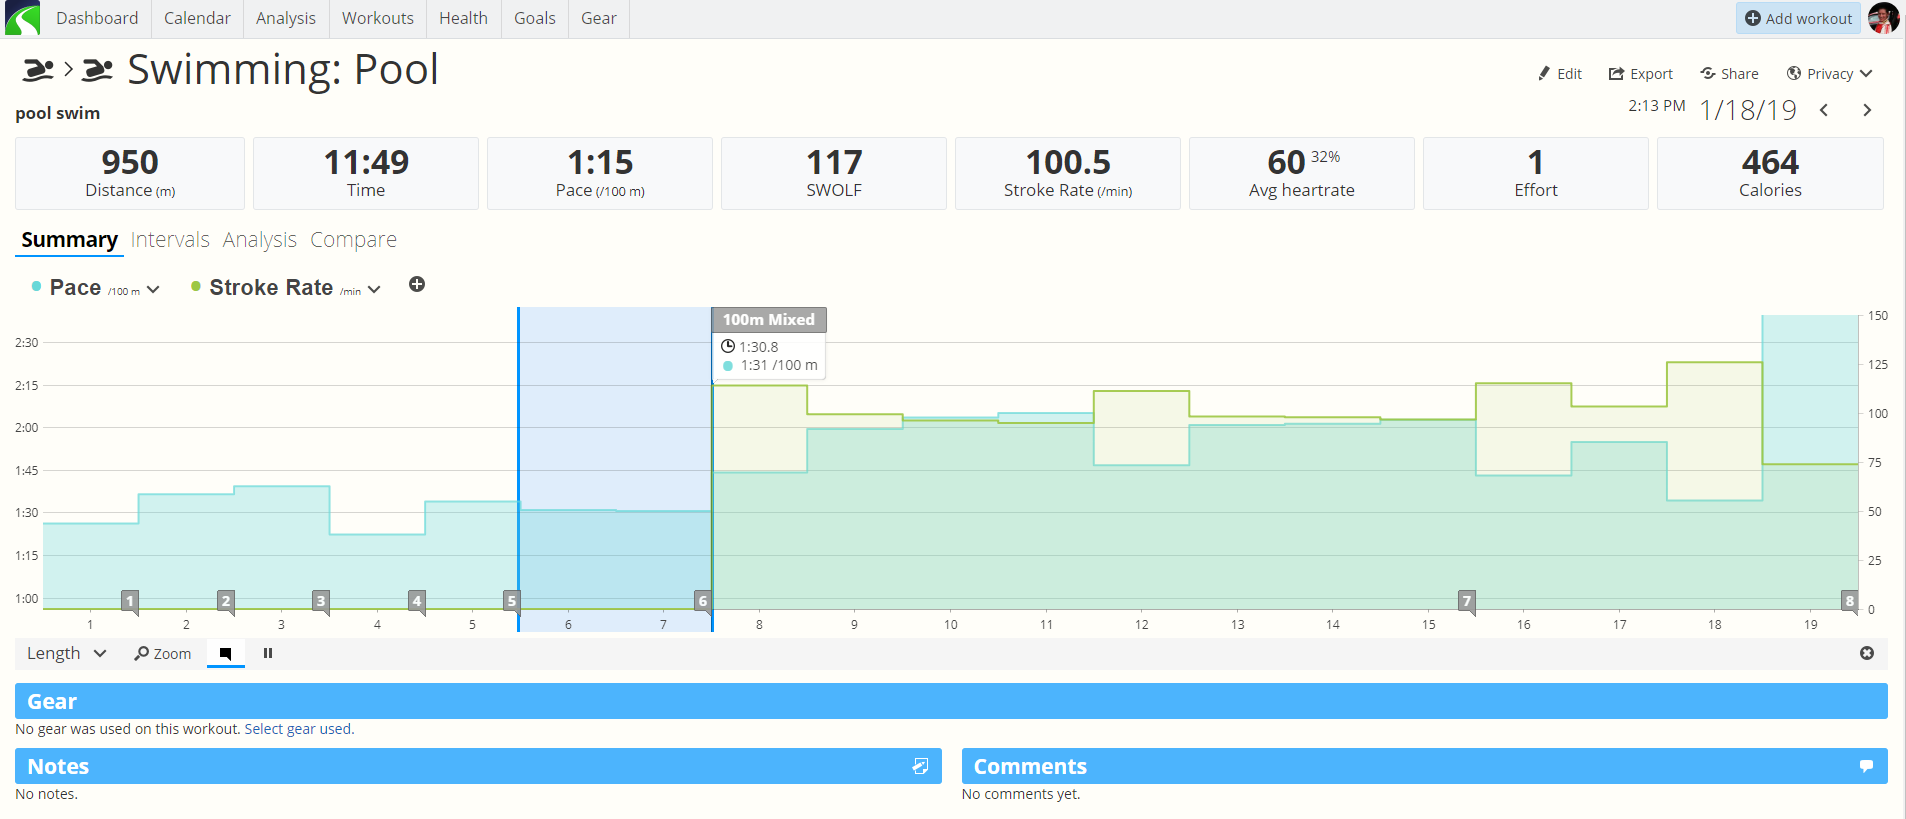
Task: Click the edit notes icon
Action: click(x=920, y=766)
